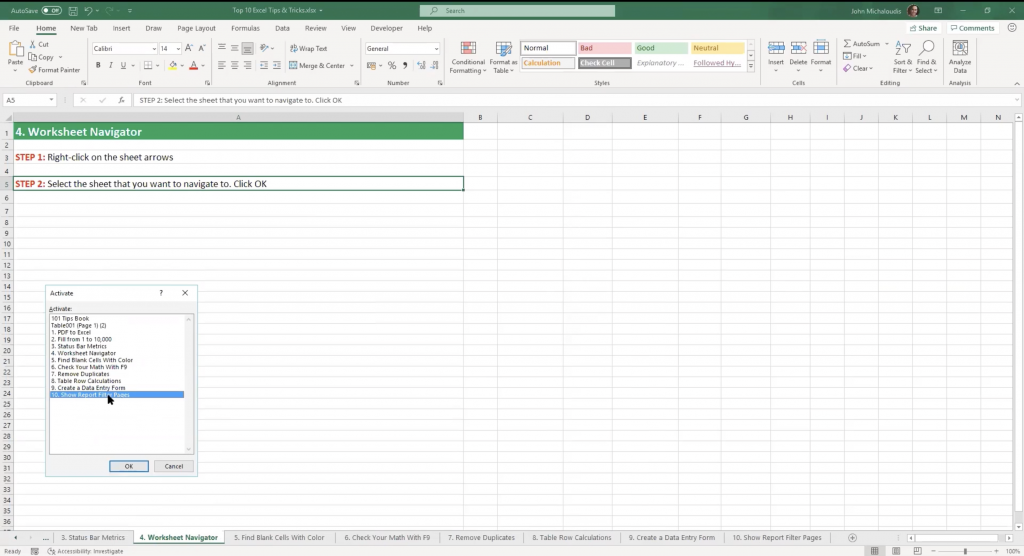Open the Insert ribbon tab

coord(121,28)
